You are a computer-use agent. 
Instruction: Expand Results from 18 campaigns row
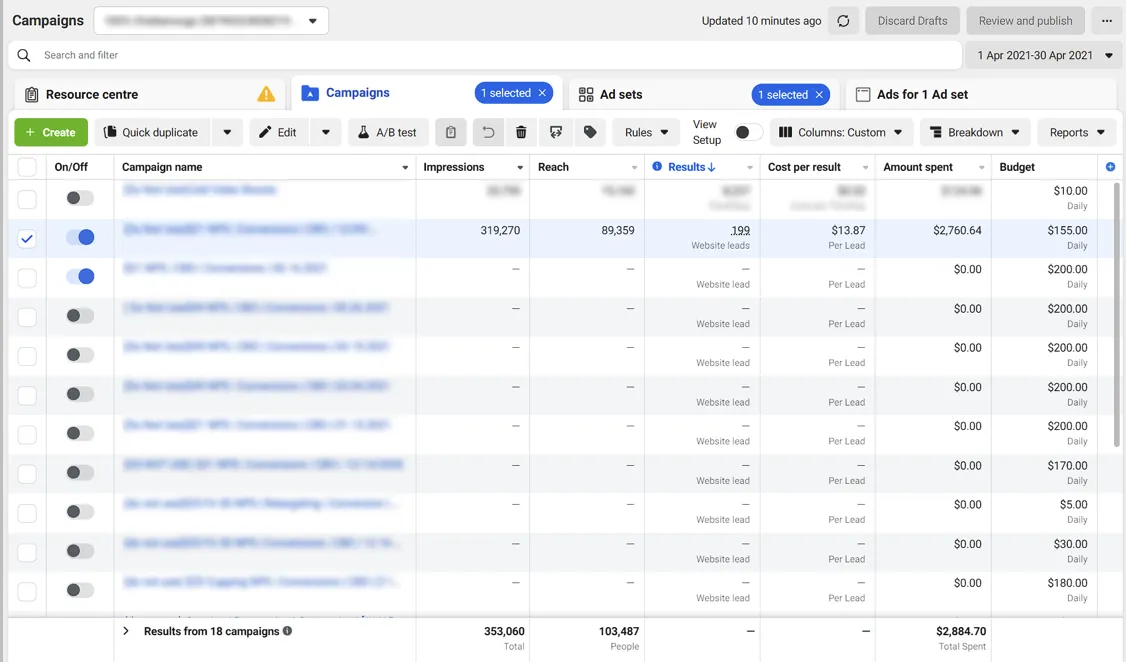click(126, 631)
